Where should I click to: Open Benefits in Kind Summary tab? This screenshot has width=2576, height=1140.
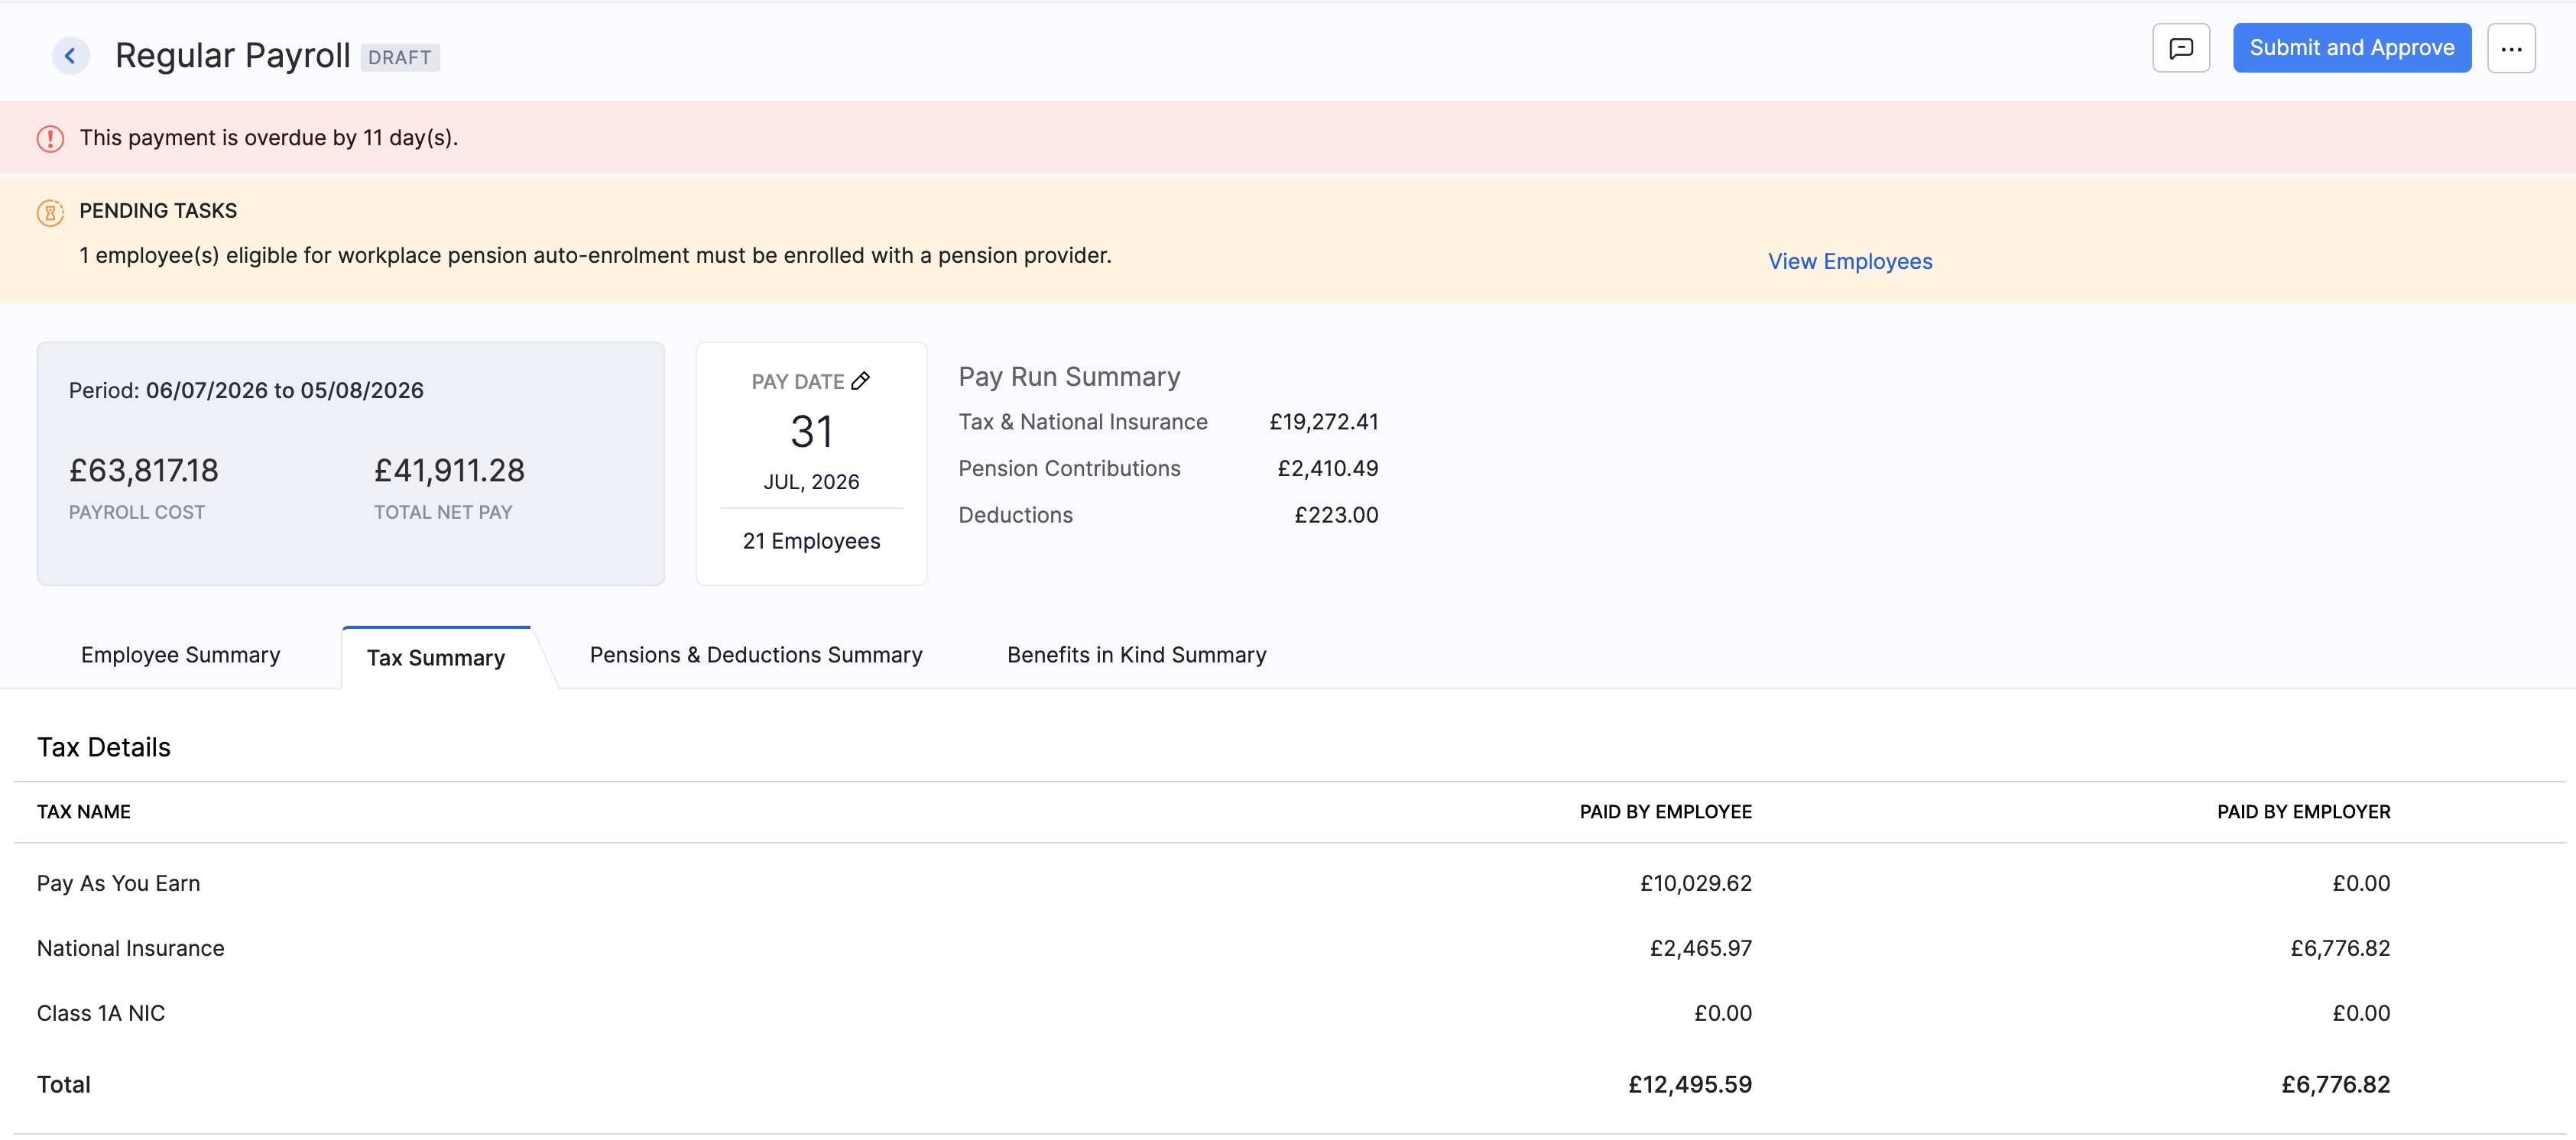[1137, 655]
